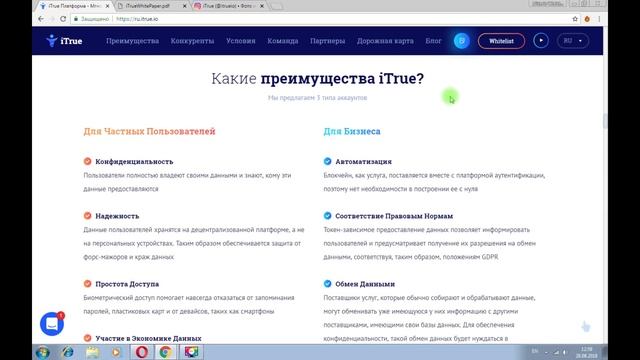This screenshot has height=360, width=640.
Task: Open the Дорожная карта nav item
Action: click(x=385, y=41)
